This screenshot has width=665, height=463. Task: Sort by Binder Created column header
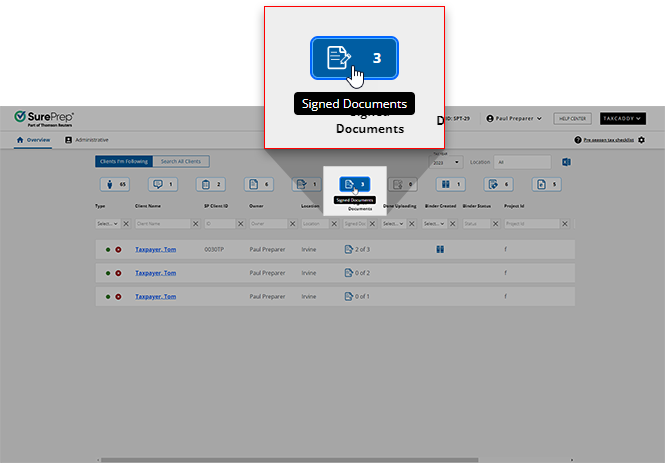pos(440,206)
